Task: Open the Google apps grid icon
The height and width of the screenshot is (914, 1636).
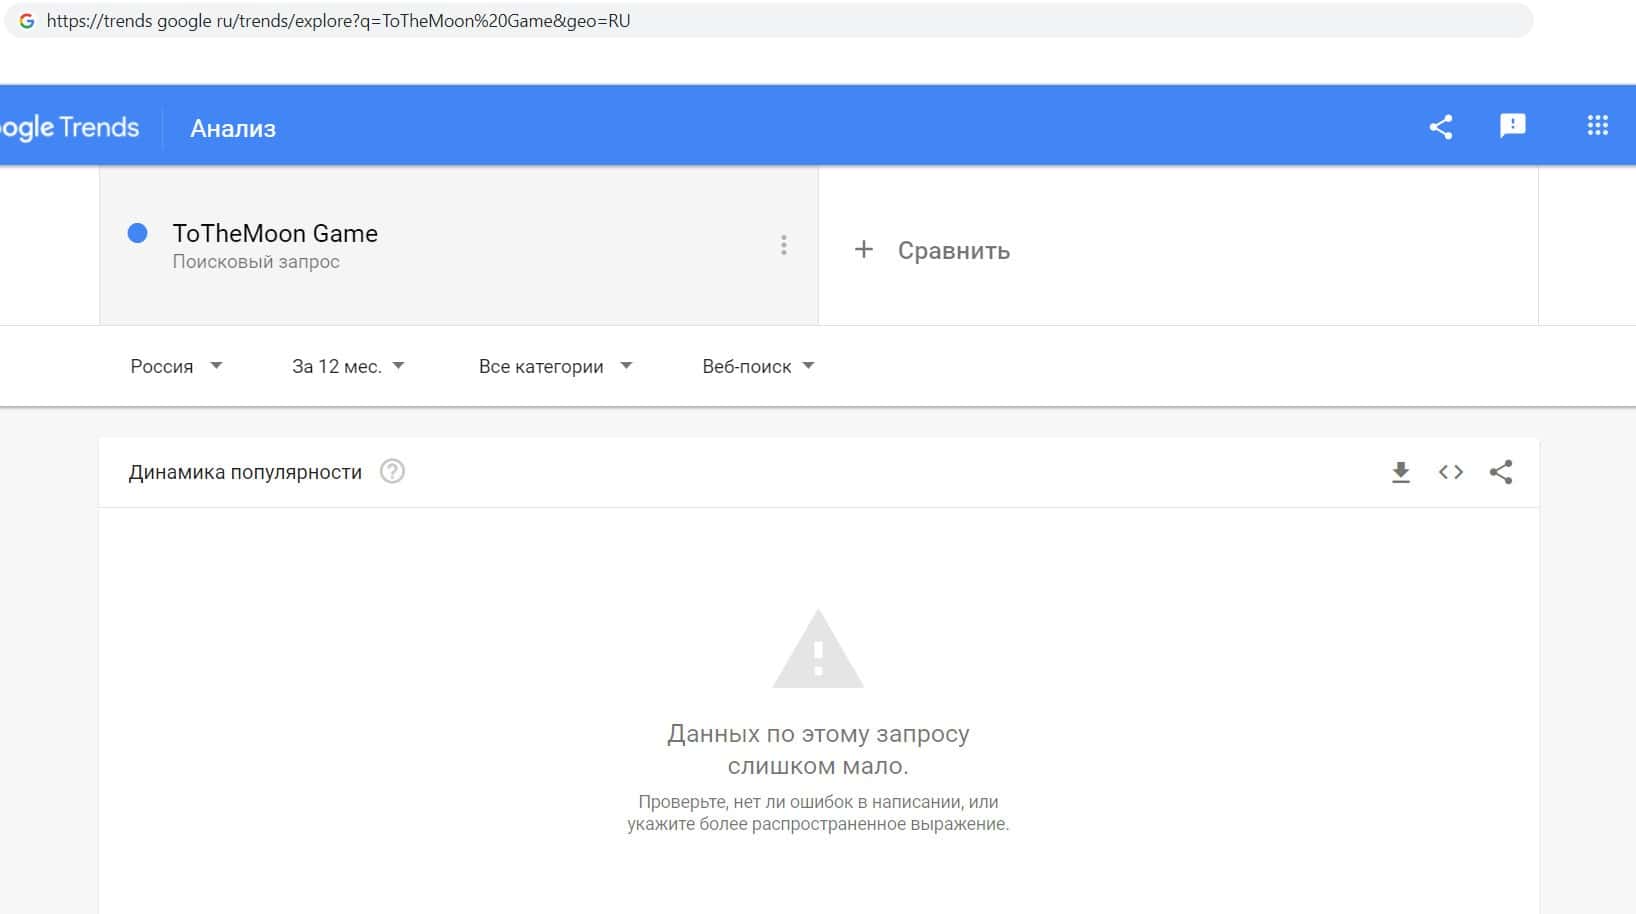Action: (x=1597, y=125)
